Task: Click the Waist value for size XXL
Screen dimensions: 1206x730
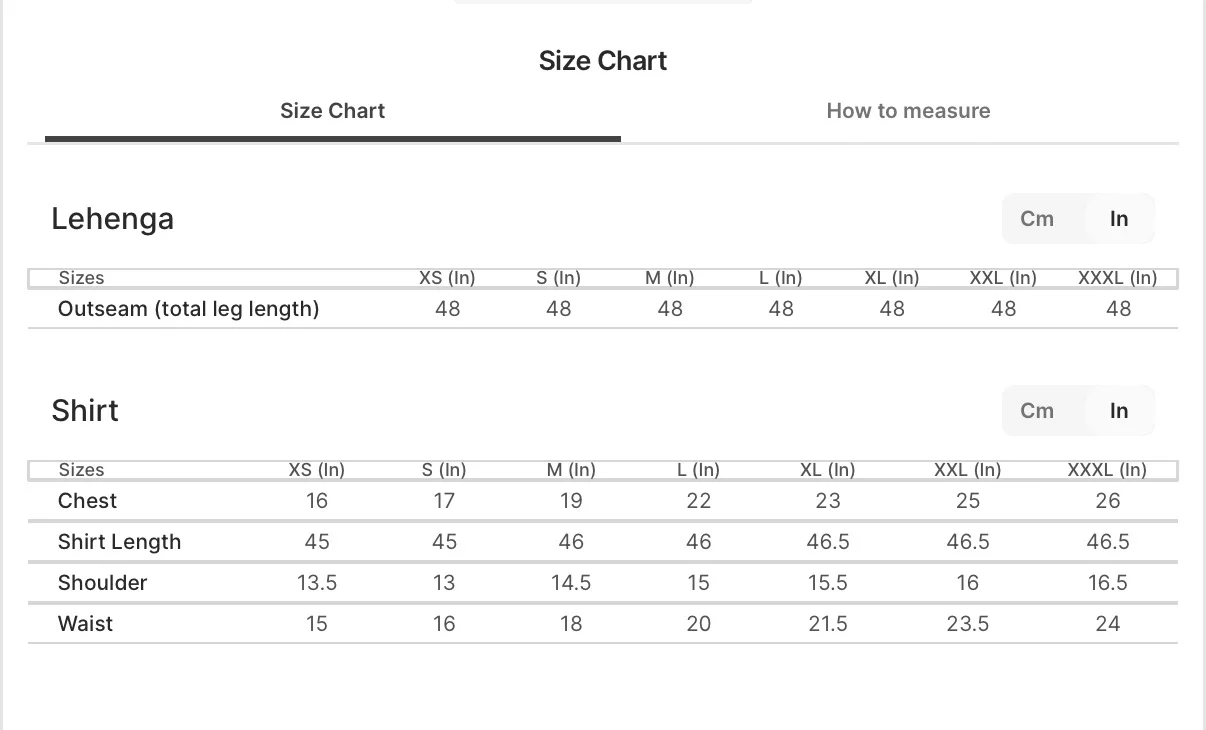Action: coord(967,624)
